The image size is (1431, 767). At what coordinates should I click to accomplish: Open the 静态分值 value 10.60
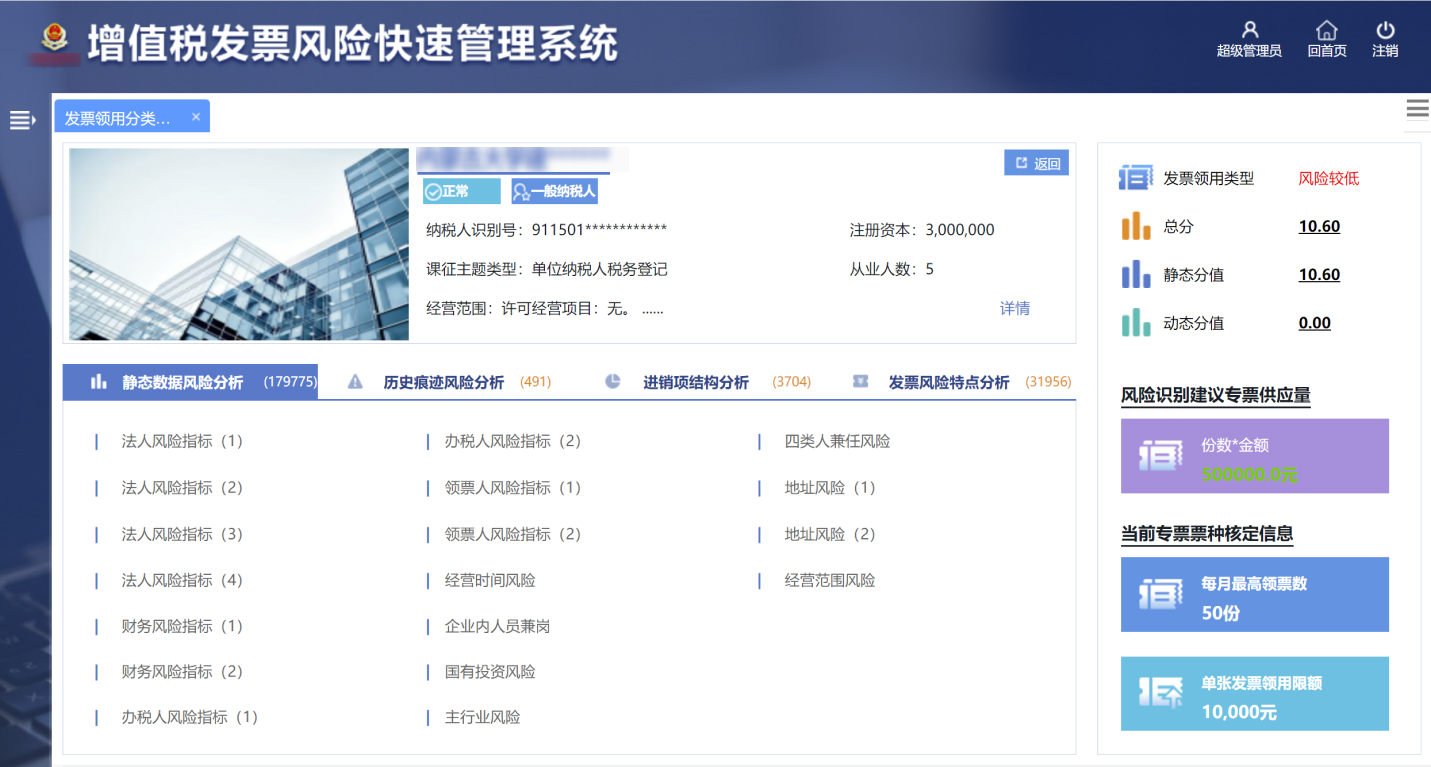pyautogui.click(x=1319, y=275)
